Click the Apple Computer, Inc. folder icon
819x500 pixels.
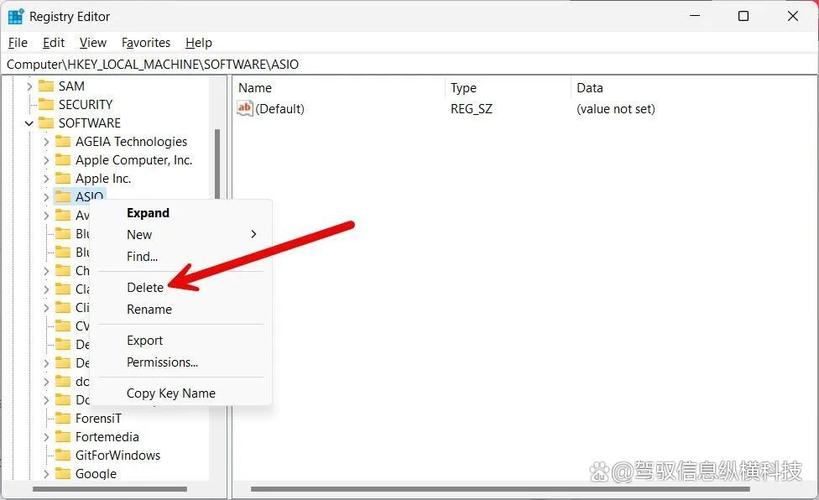click(x=63, y=160)
